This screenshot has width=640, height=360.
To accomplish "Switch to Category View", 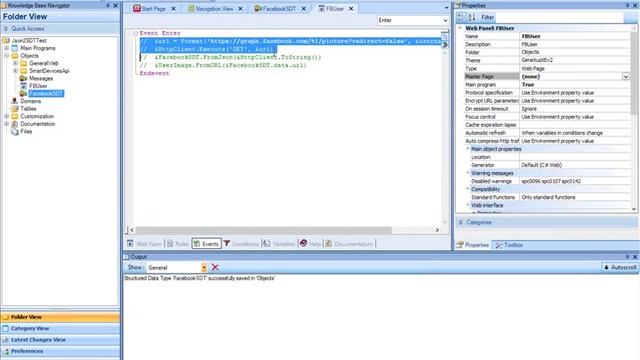I will click(60, 328).
